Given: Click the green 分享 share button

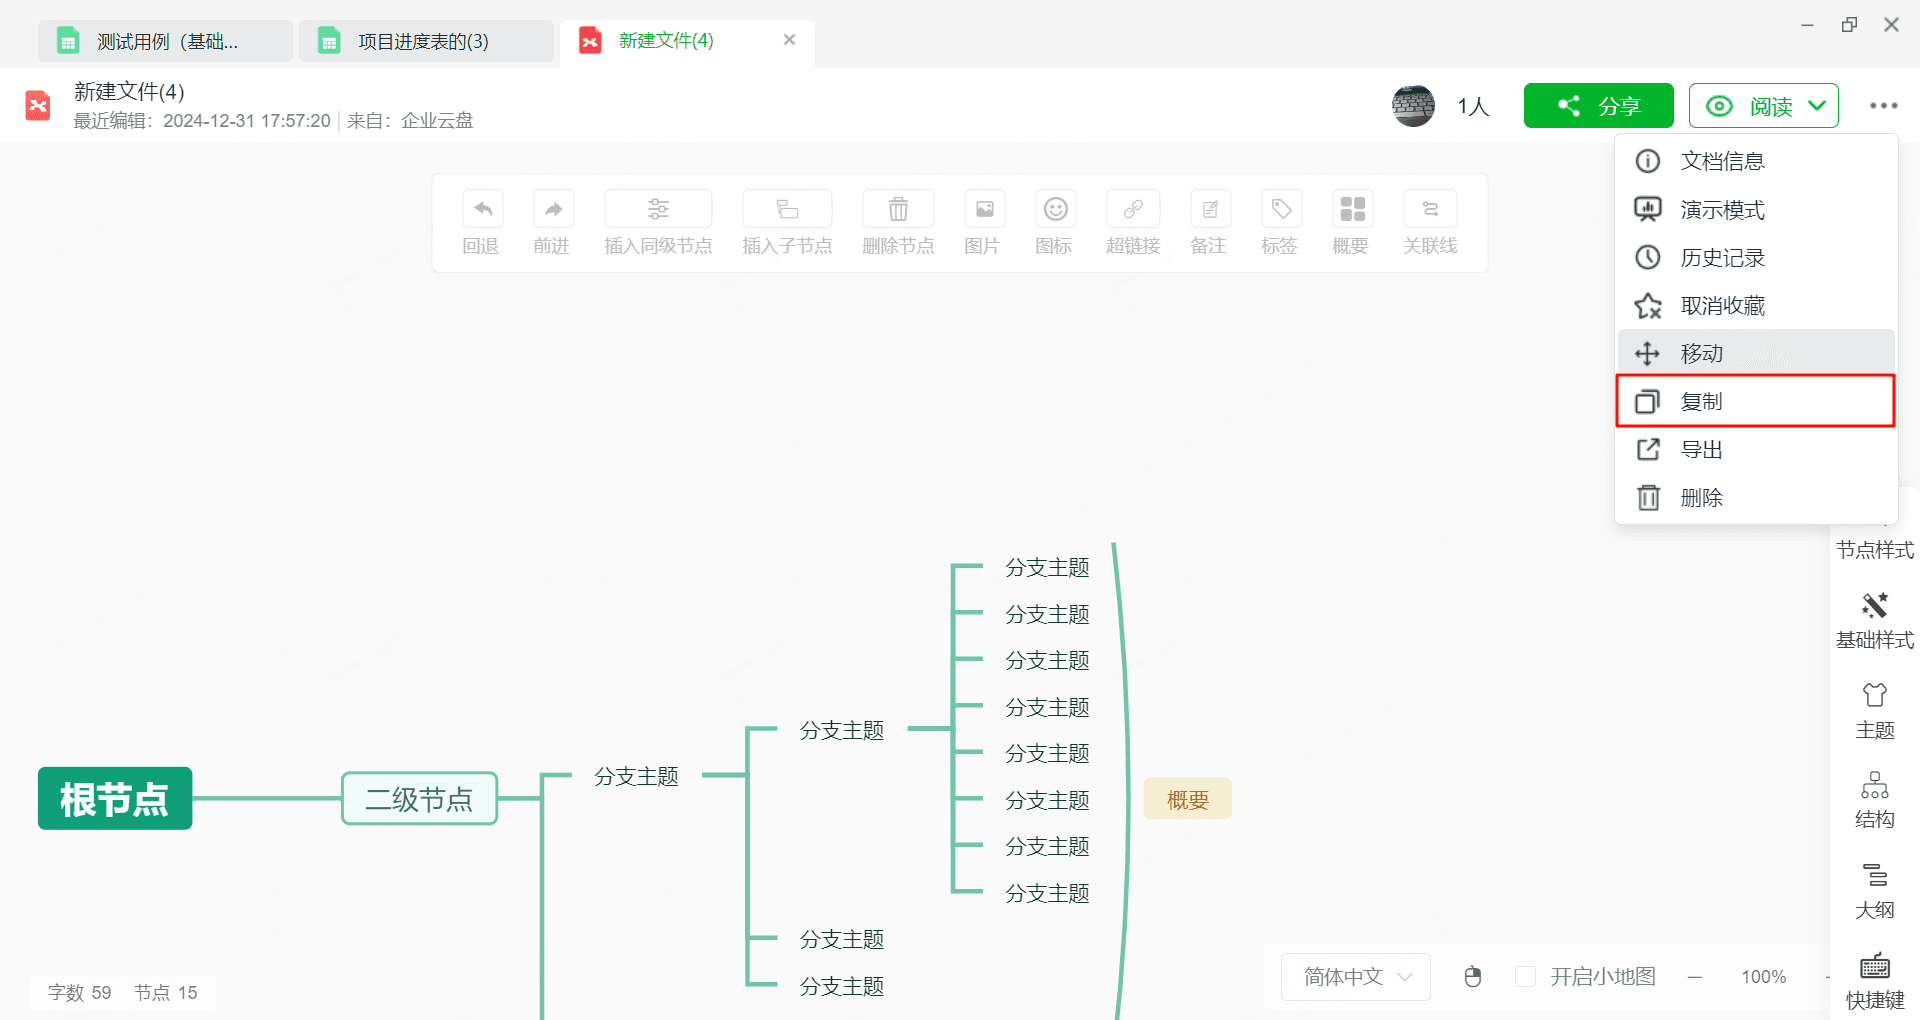Looking at the screenshot, I should 1598,106.
